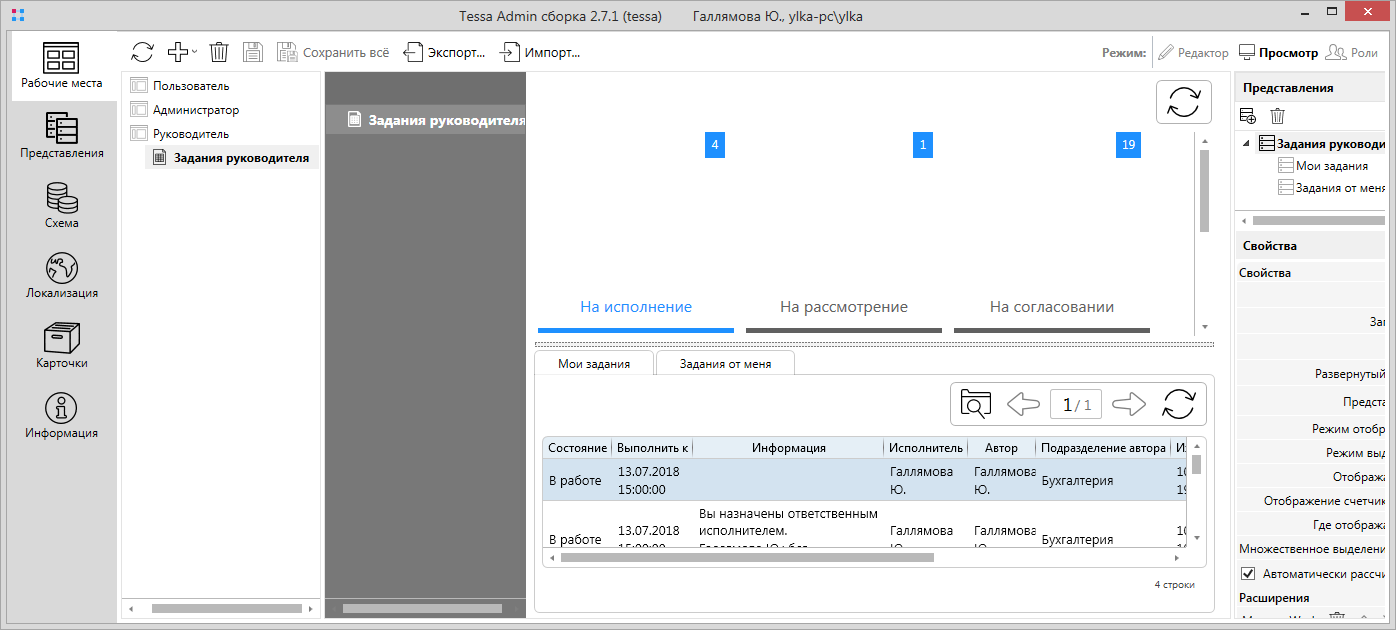Click the trash delete icon in toolbar
This screenshot has height=630, width=1396.
219,52
